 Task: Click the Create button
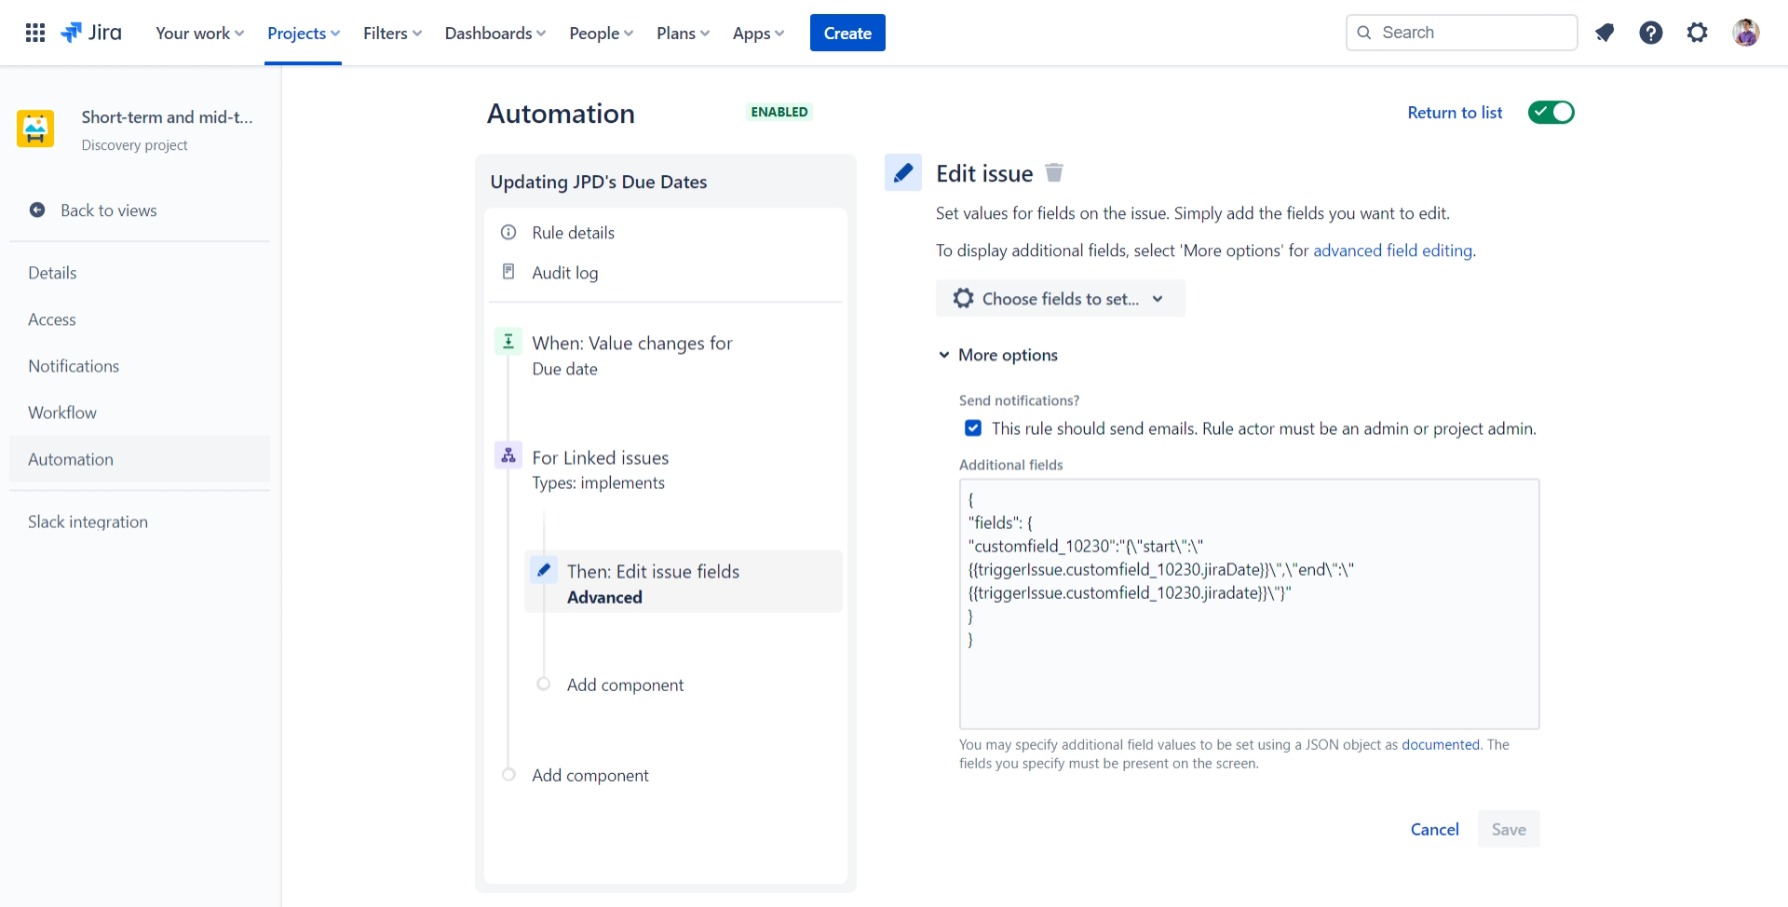847,32
